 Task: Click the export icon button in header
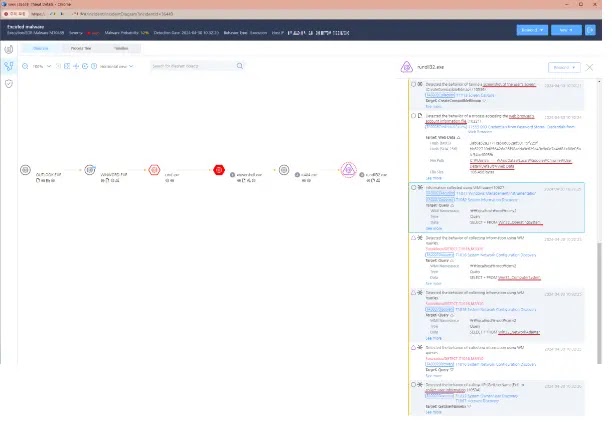coord(590,30)
